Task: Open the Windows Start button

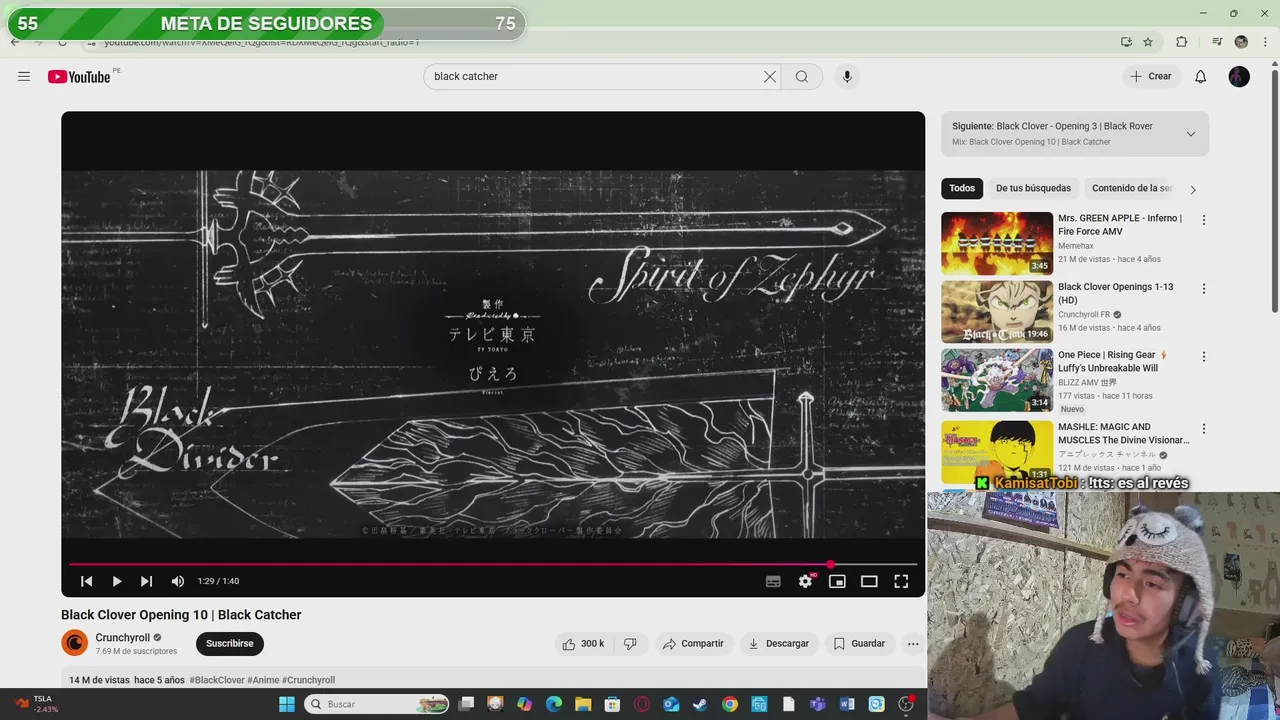Action: click(287, 704)
